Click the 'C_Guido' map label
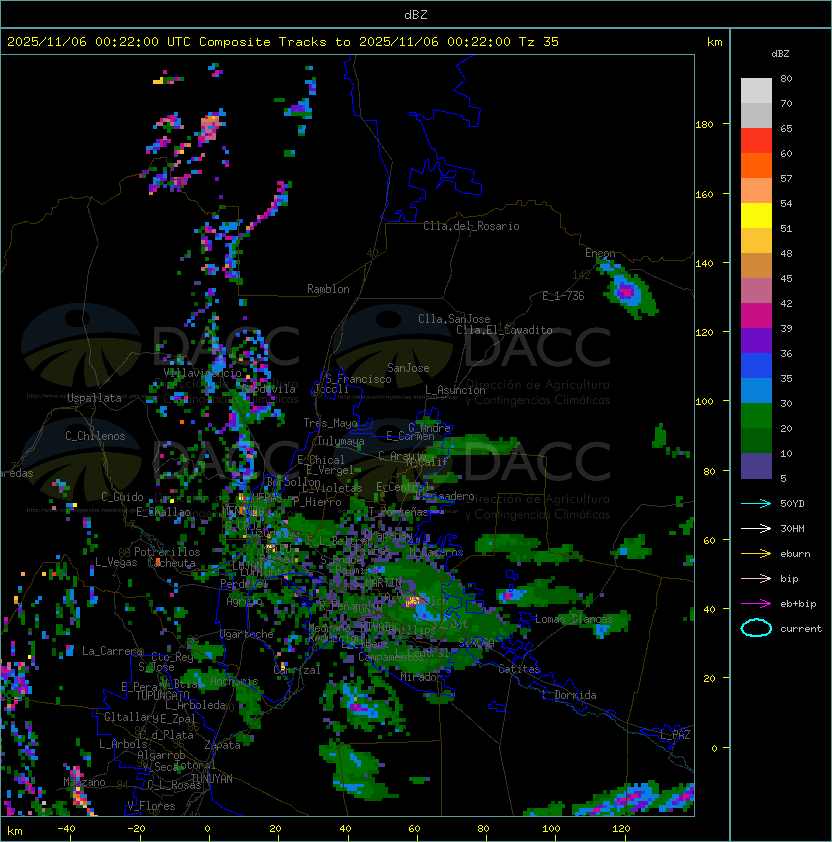Screen dimensions: 832x842 point(122,497)
